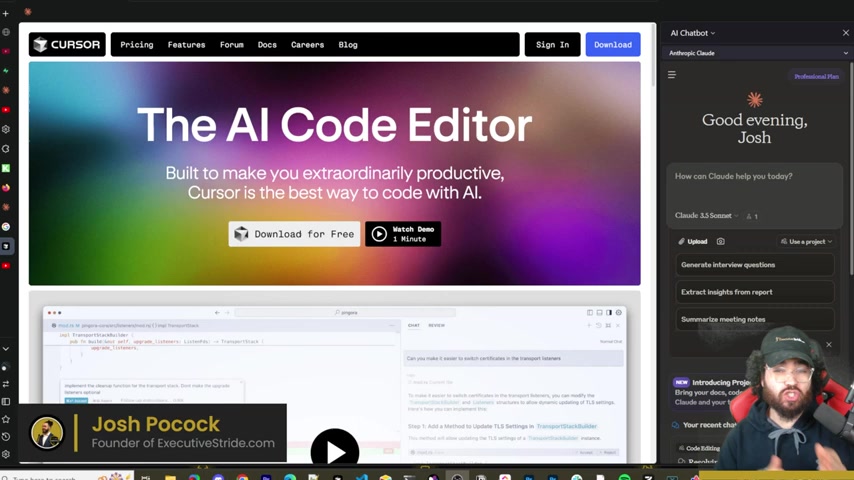Dismiss the suggestions with the small X

tap(828, 344)
